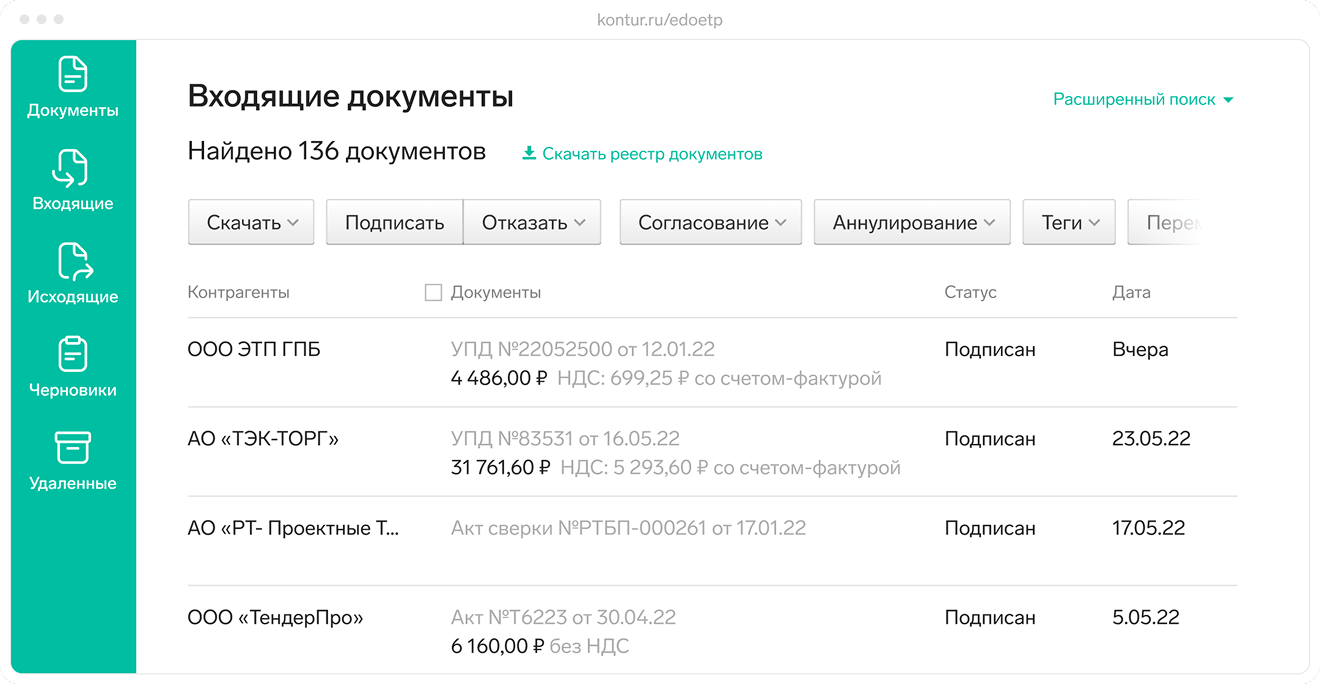The height and width of the screenshot is (684, 1320).
Task: Open Черновики drafts icon
Action: click(x=73, y=354)
